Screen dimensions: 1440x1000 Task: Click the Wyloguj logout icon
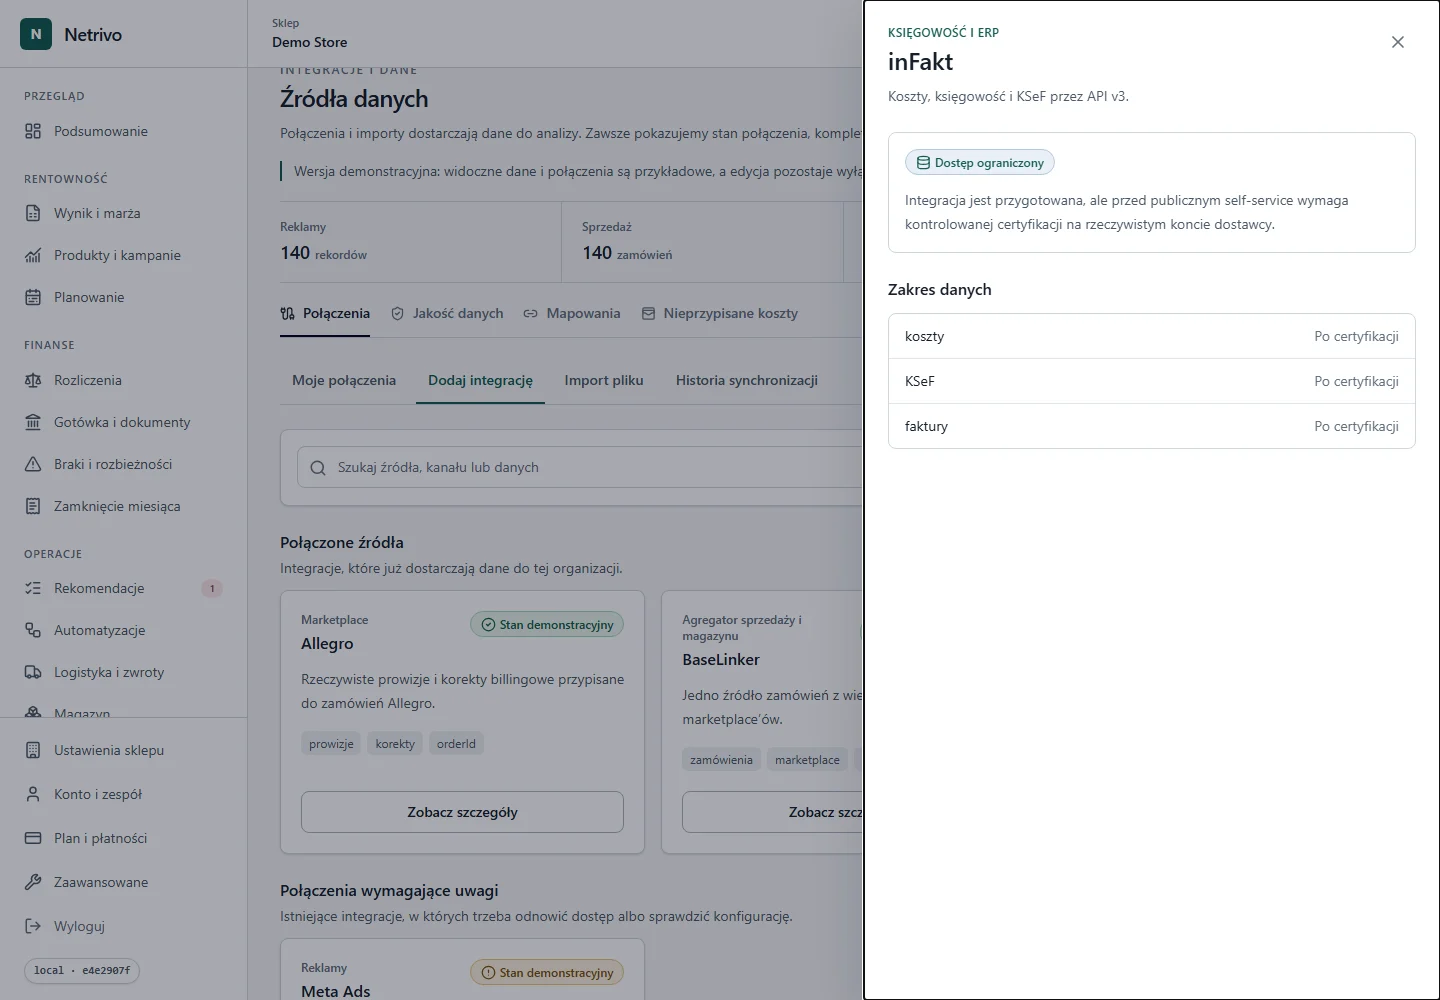[x=33, y=926]
